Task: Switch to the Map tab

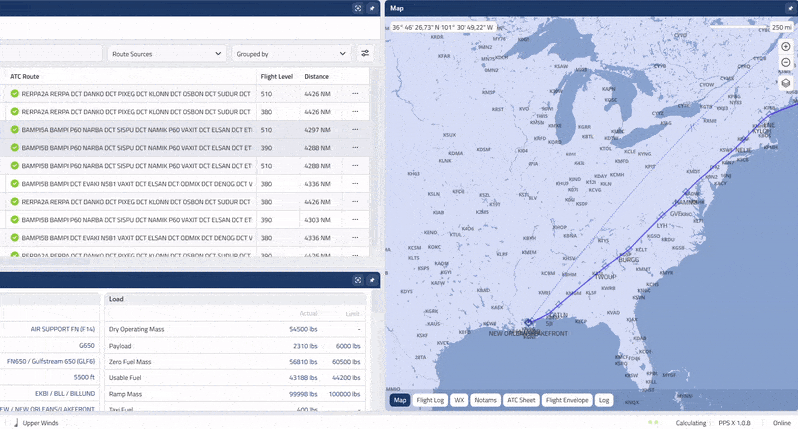Action: coord(400,400)
